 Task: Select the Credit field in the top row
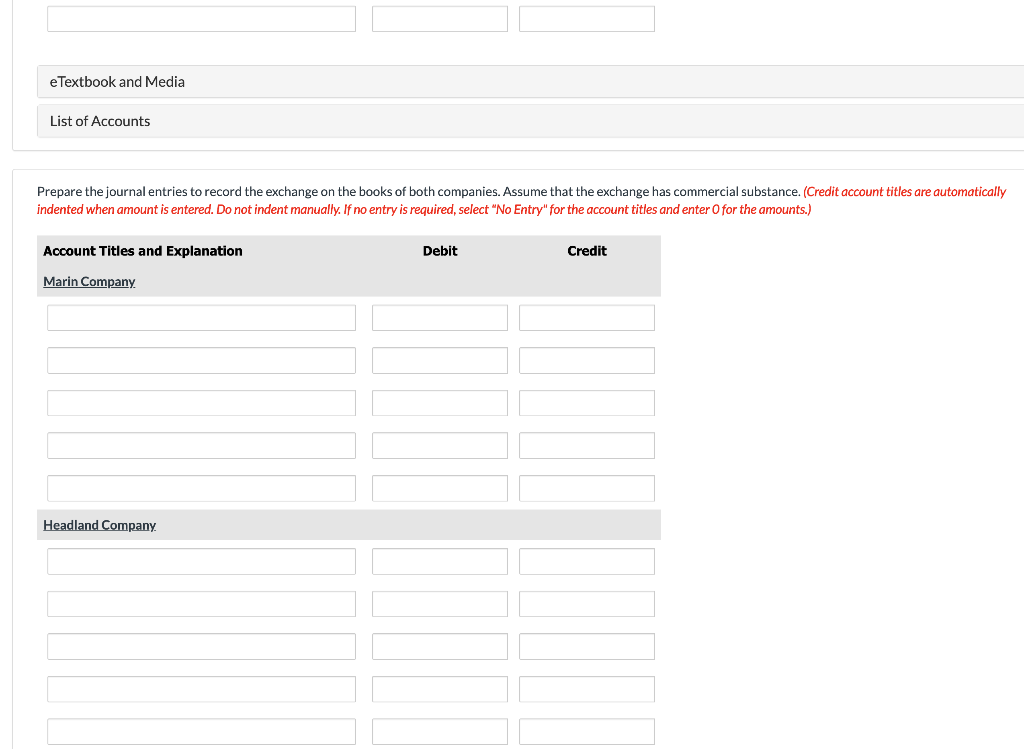(586, 18)
